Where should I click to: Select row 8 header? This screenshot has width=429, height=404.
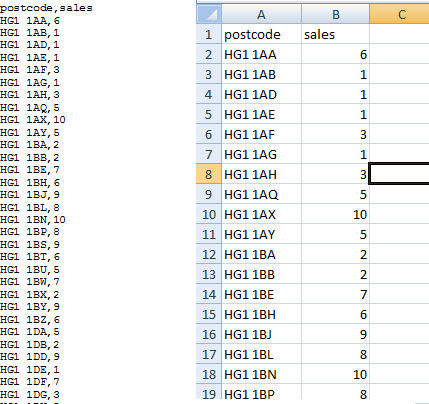tap(209, 174)
